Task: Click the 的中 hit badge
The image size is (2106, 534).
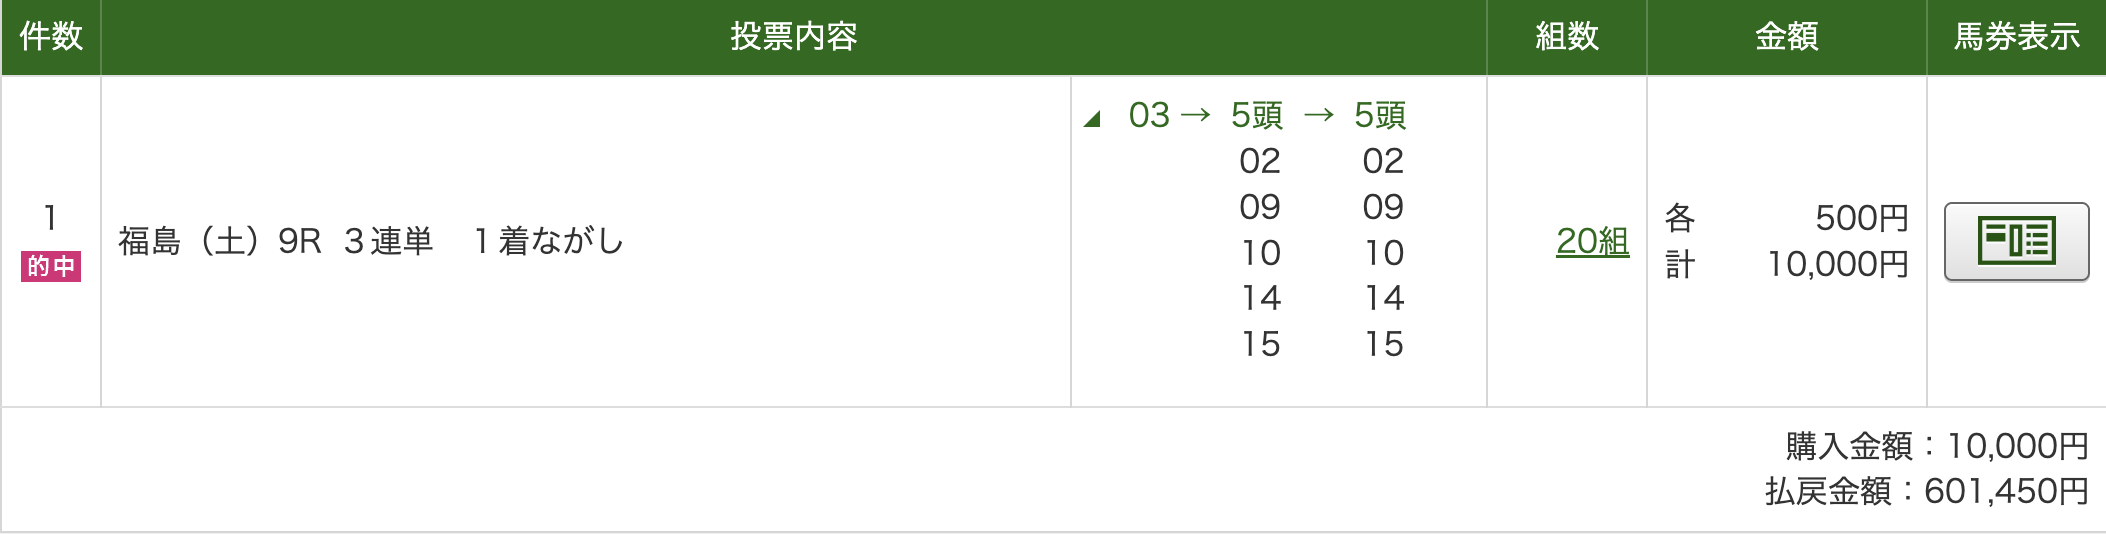Action: tap(51, 266)
